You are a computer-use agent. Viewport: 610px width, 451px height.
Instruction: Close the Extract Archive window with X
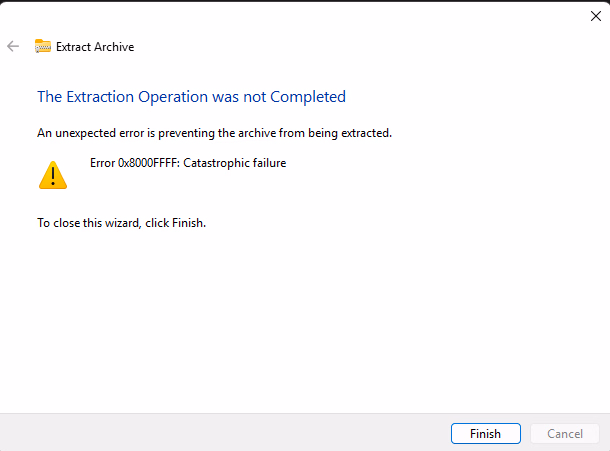[596, 15]
